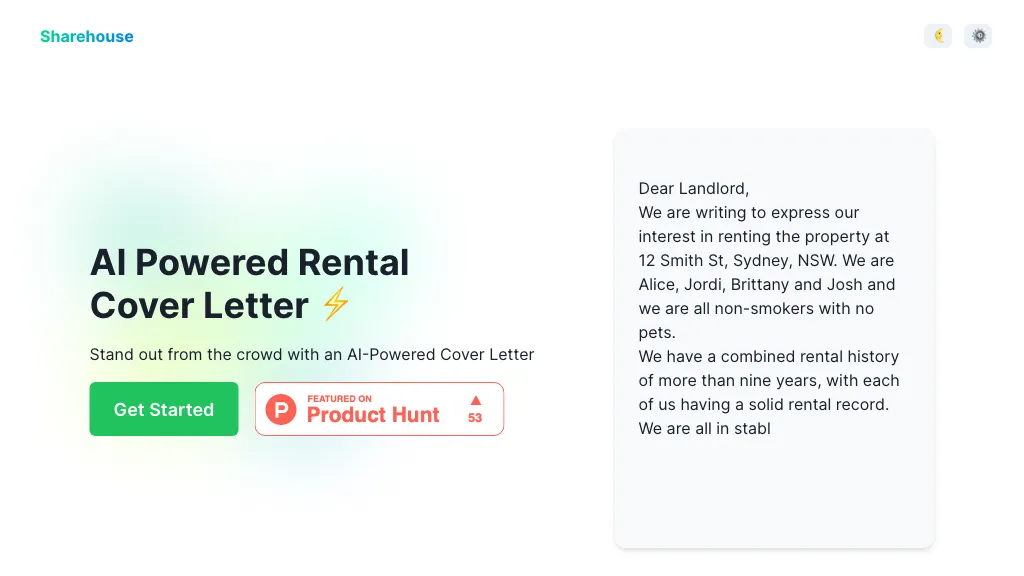Click the "AI Powered Rental" heading line
Image resolution: width=1024 pixels, height=576 pixels.
tap(249, 262)
